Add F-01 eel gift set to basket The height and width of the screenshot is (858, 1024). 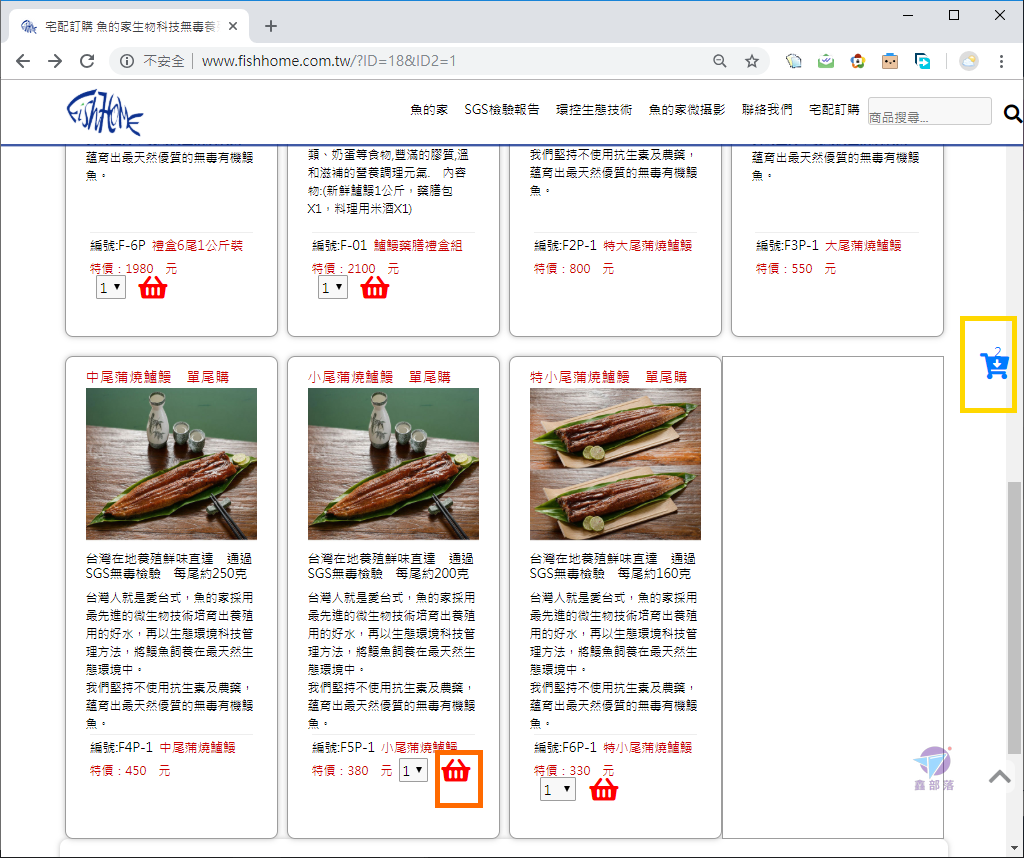point(375,287)
